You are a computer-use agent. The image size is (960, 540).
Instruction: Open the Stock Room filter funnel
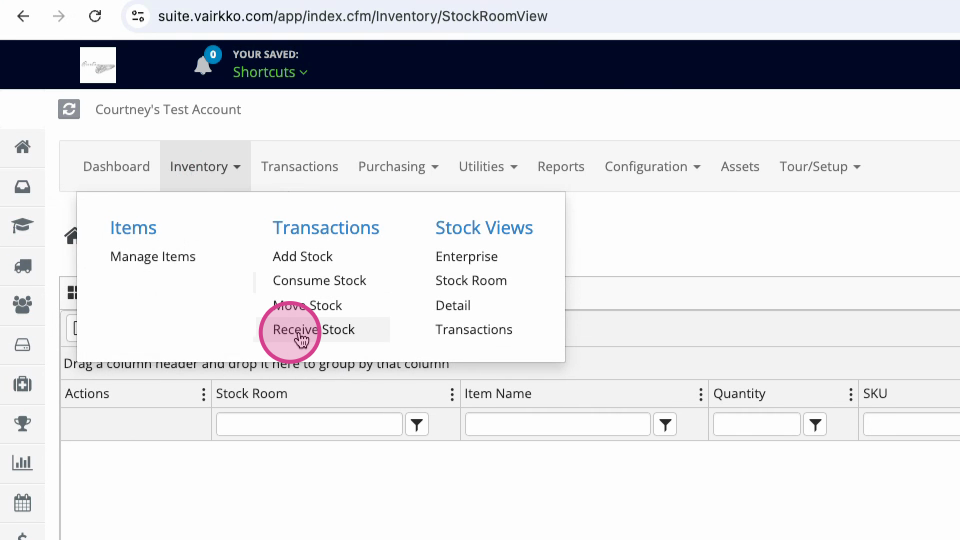click(417, 424)
